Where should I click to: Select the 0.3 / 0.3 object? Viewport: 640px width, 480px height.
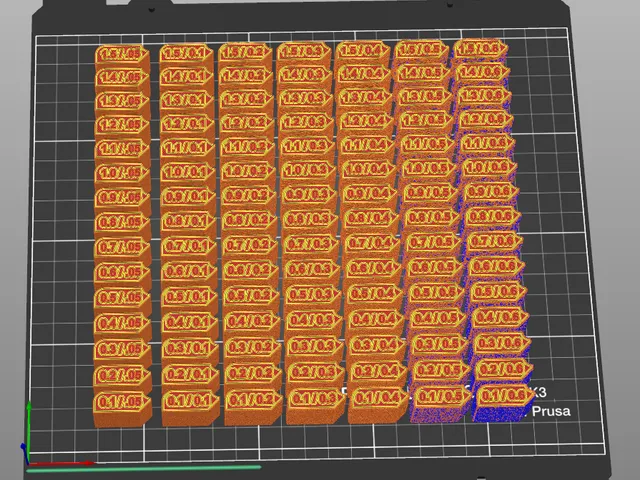tap(315, 346)
